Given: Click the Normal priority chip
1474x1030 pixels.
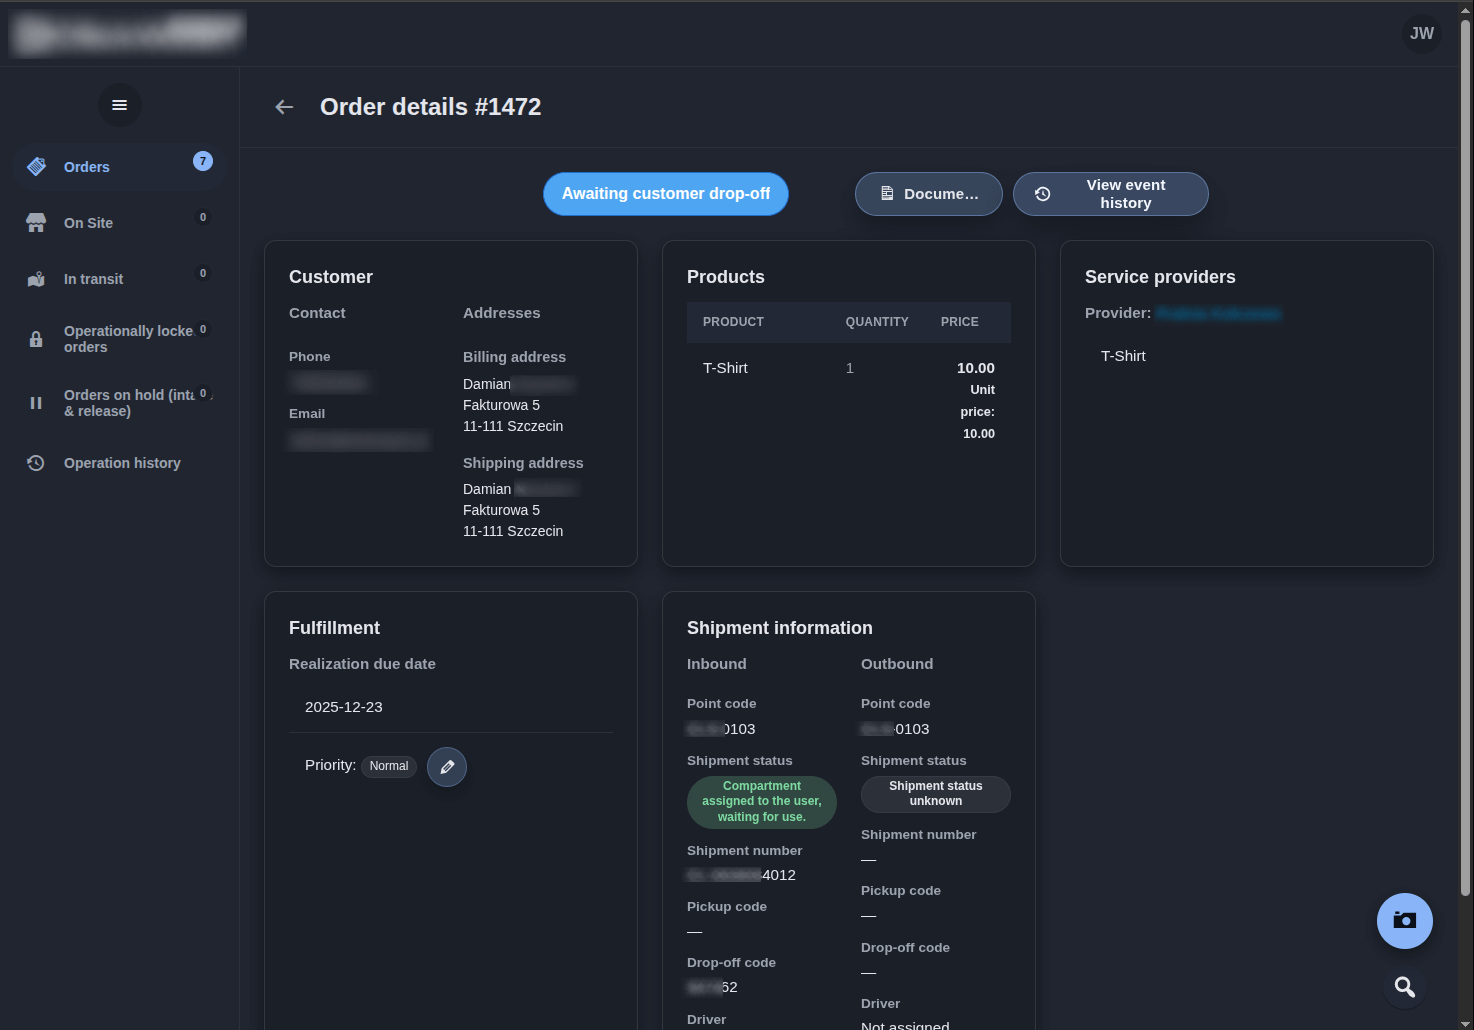Looking at the screenshot, I should (x=389, y=766).
